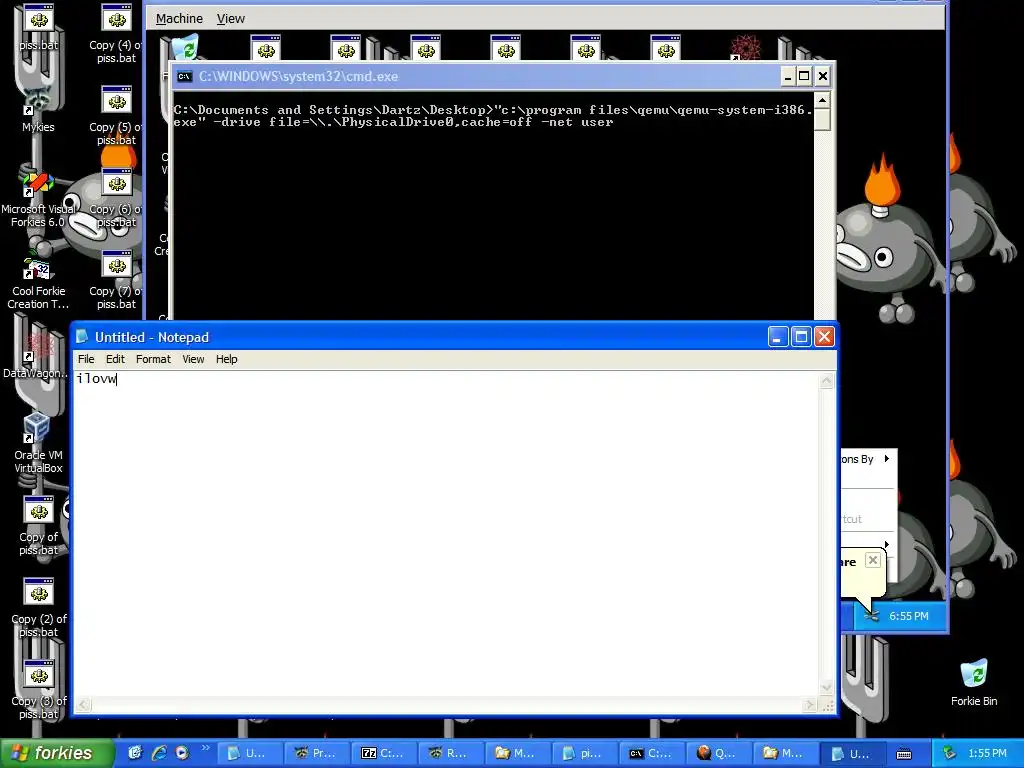Select Microsoft Visual Forkies 6.0 shortcut
Screen dimensions: 1024x768
point(38,199)
